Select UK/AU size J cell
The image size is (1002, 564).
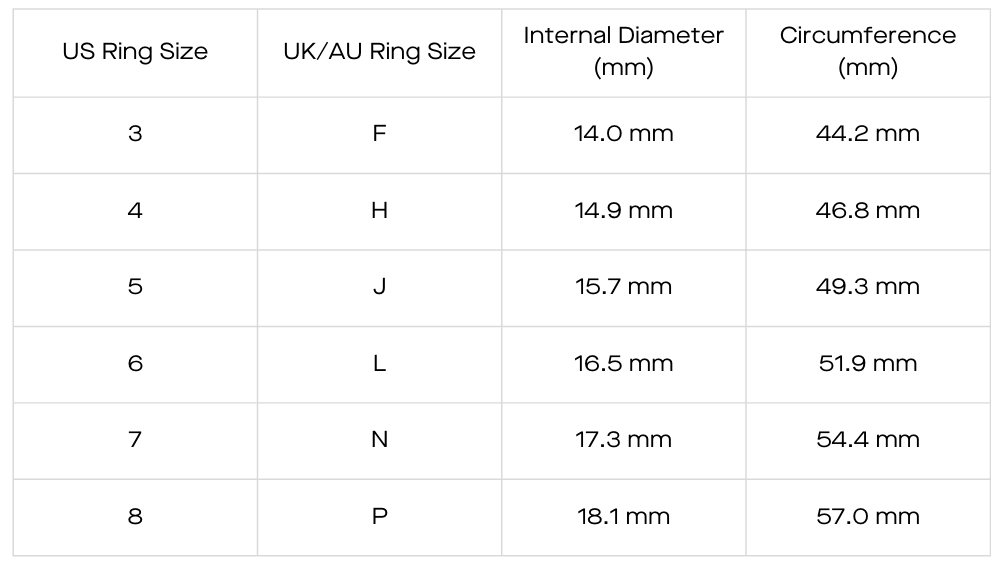point(379,287)
